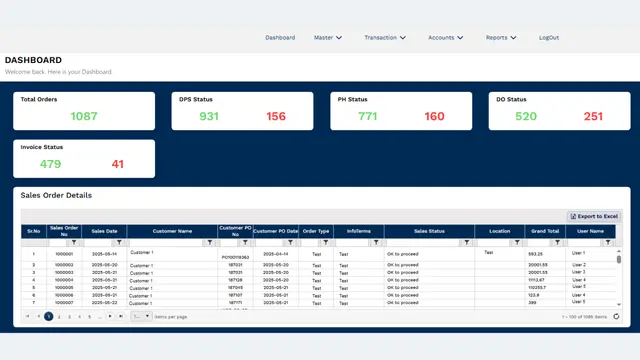
Task: Select sales order 1000004 cell
Action: click(64, 280)
